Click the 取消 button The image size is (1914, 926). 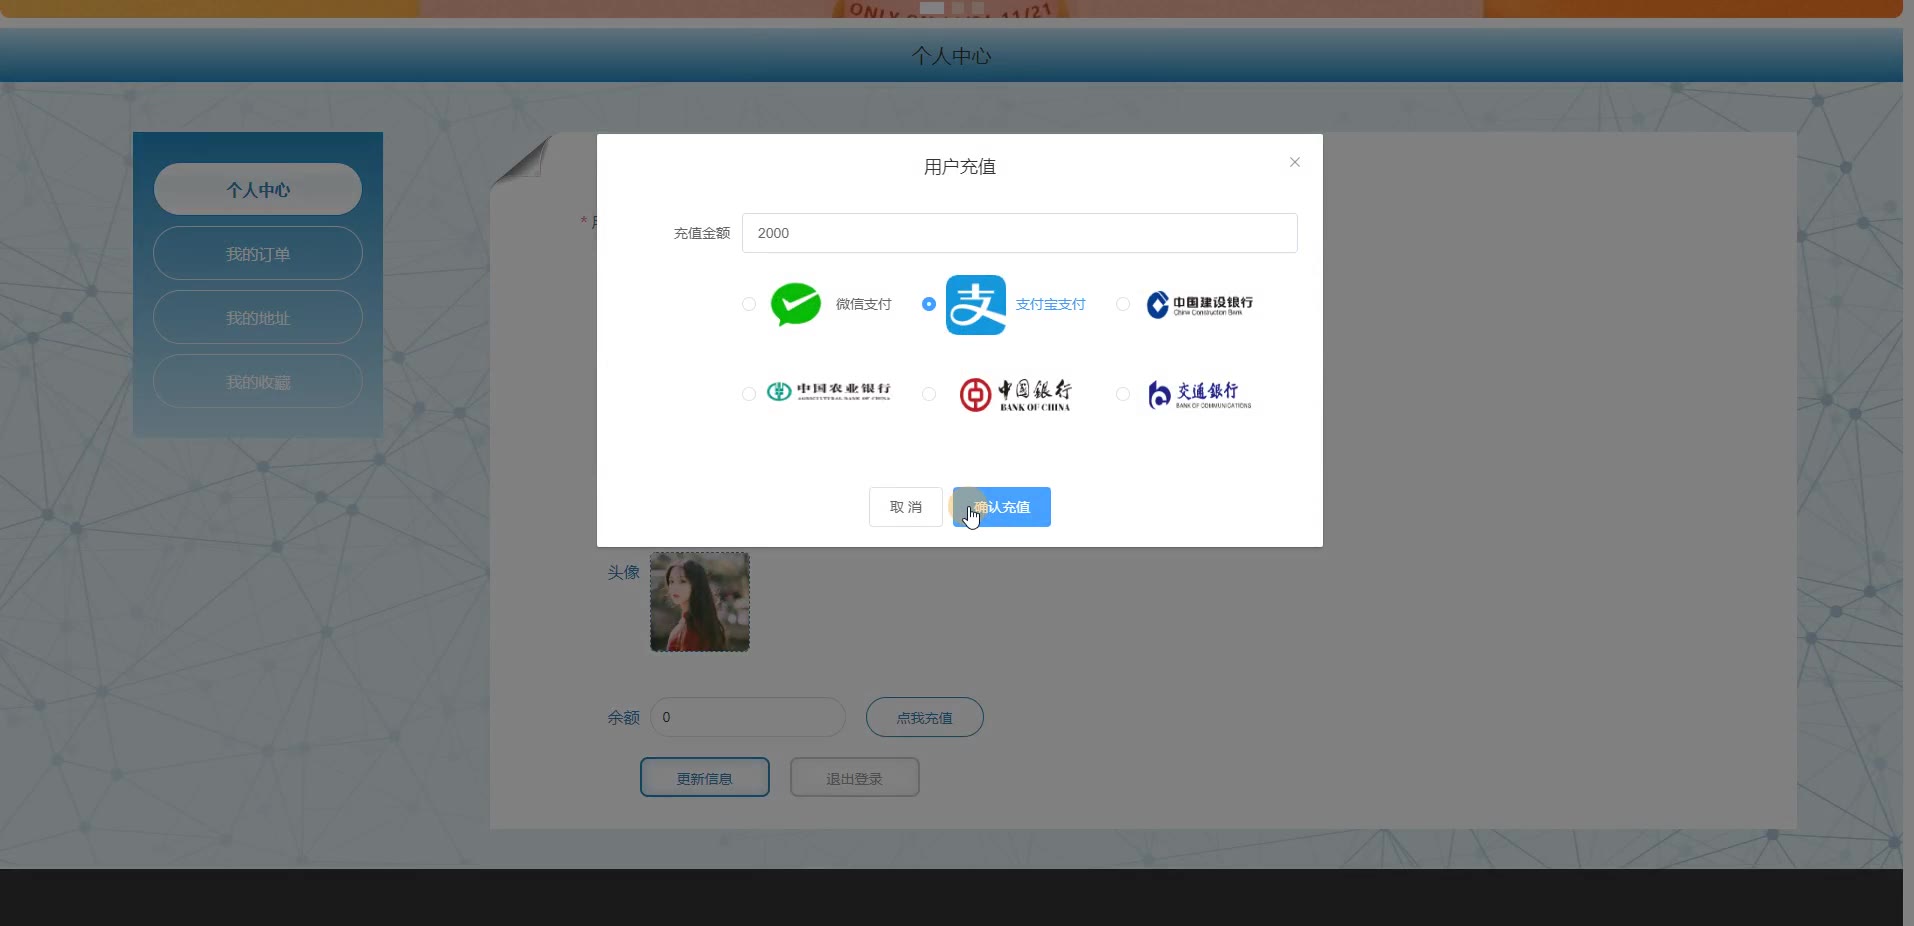pos(906,507)
